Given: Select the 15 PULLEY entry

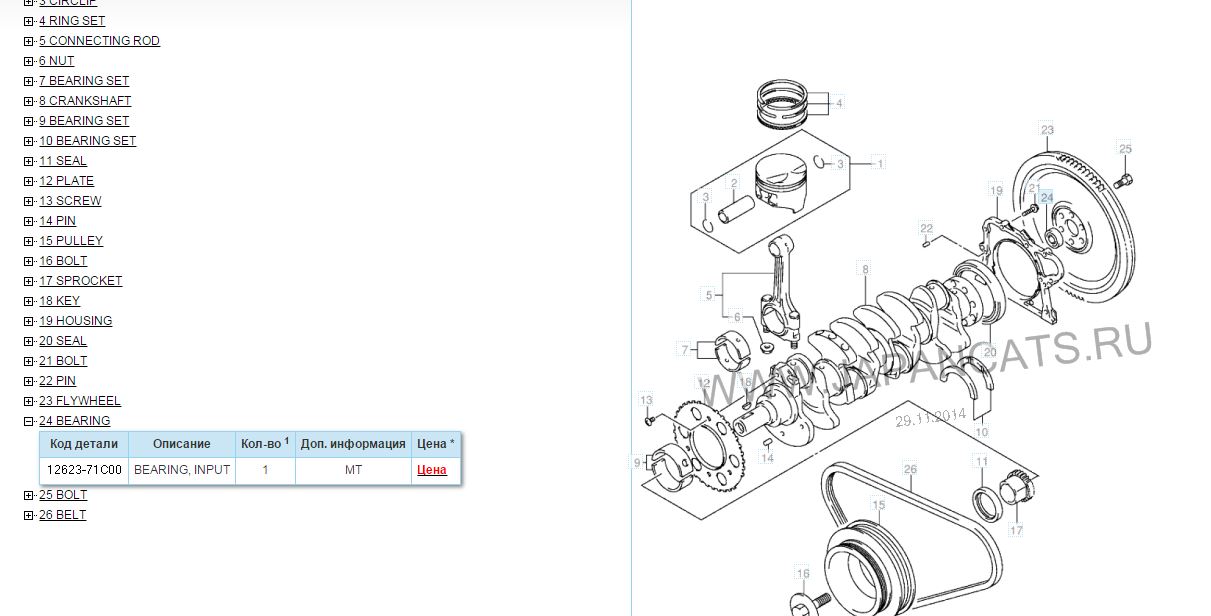Looking at the screenshot, I should tap(71, 241).
